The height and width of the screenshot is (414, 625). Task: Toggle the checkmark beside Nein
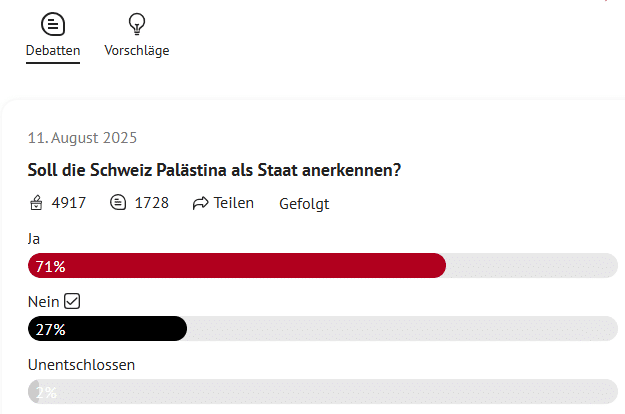(71, 300)
